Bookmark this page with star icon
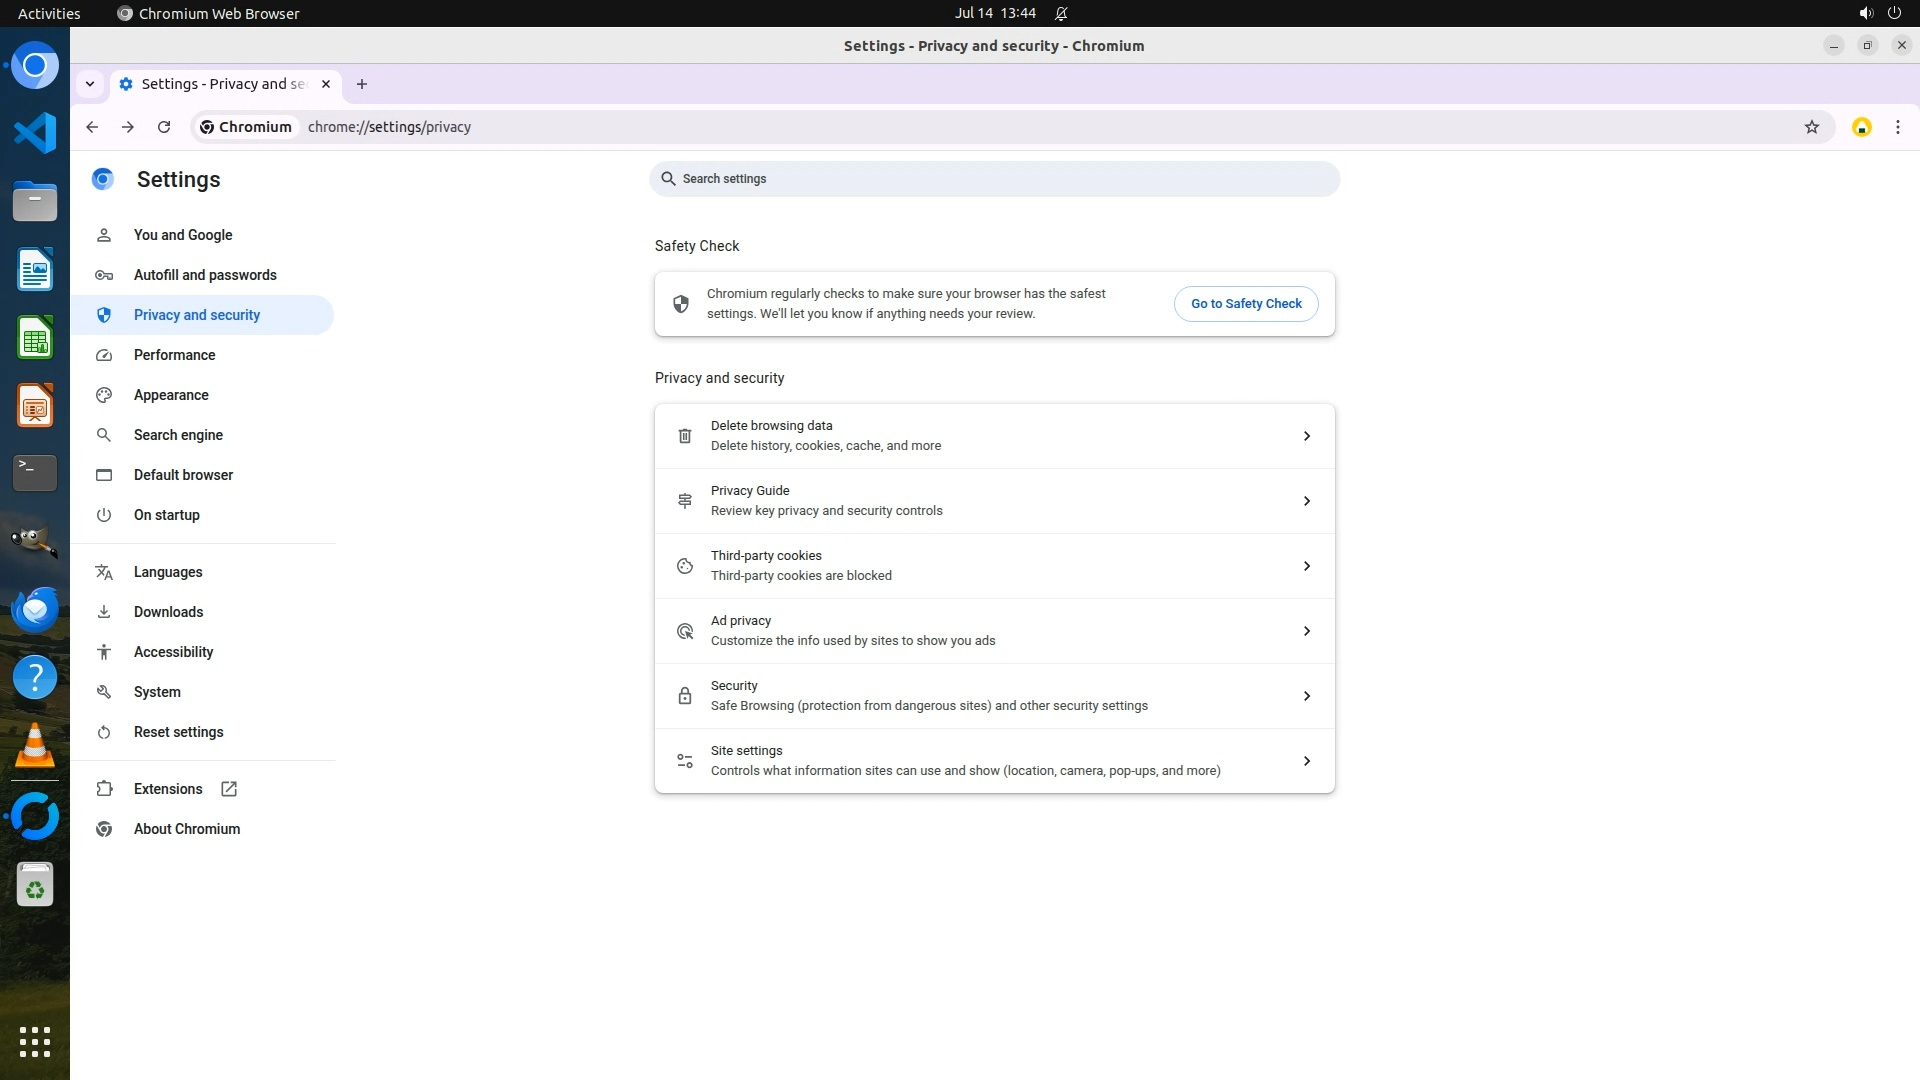This screenshot has height=1080, width=1920. pyautogui.click(x=1811, y=127)
